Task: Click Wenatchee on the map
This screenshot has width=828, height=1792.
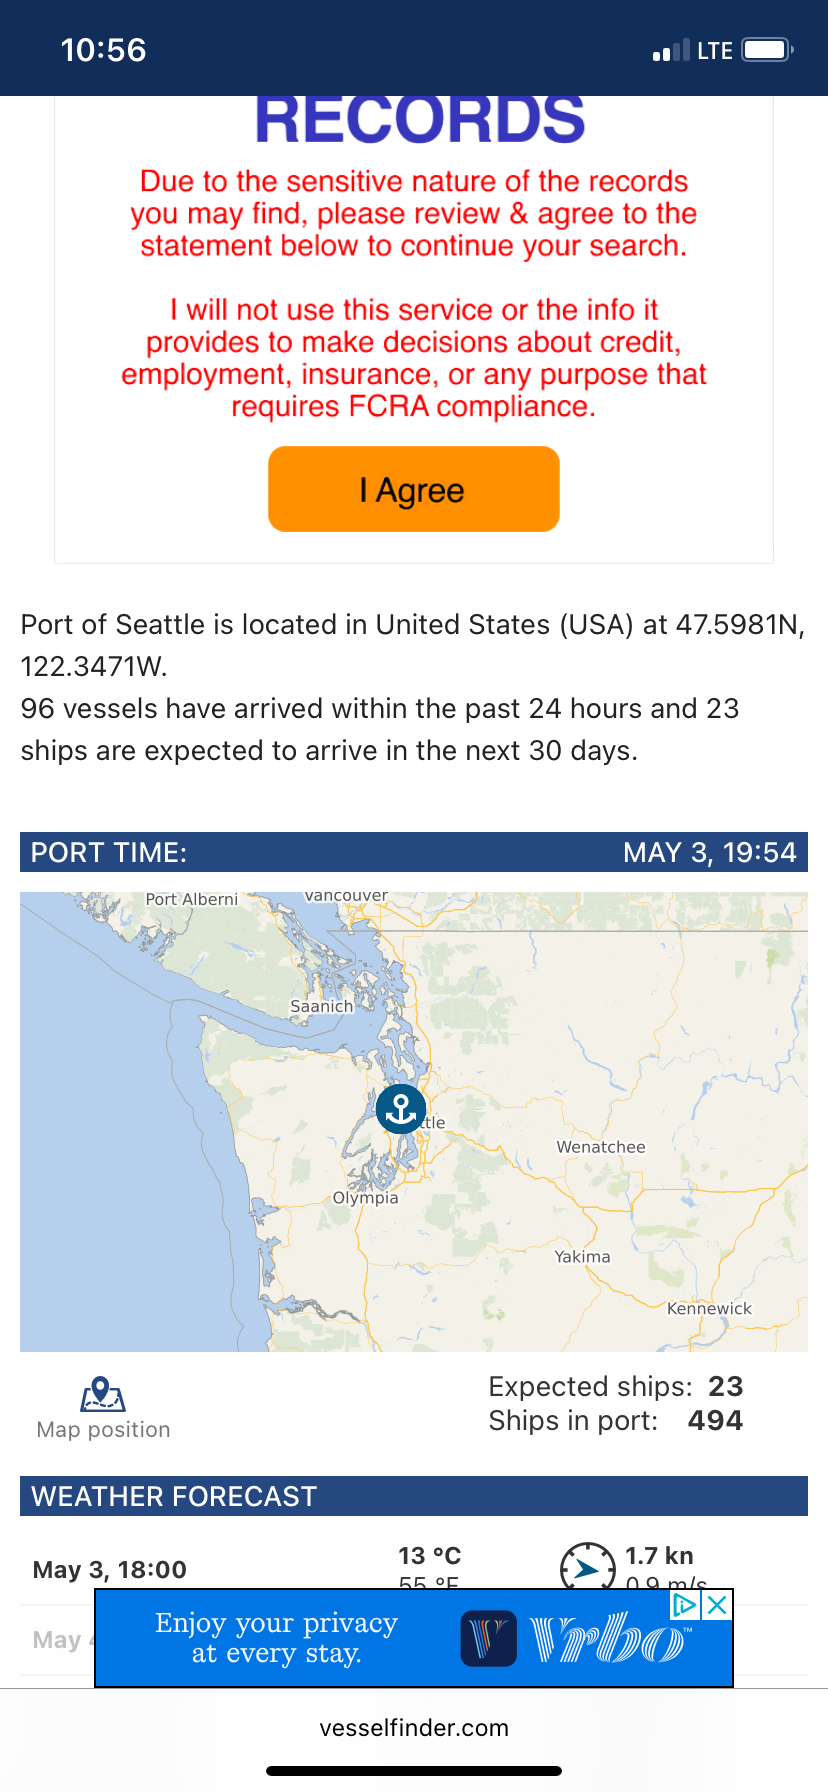Action: click(x=601, y=1147)
